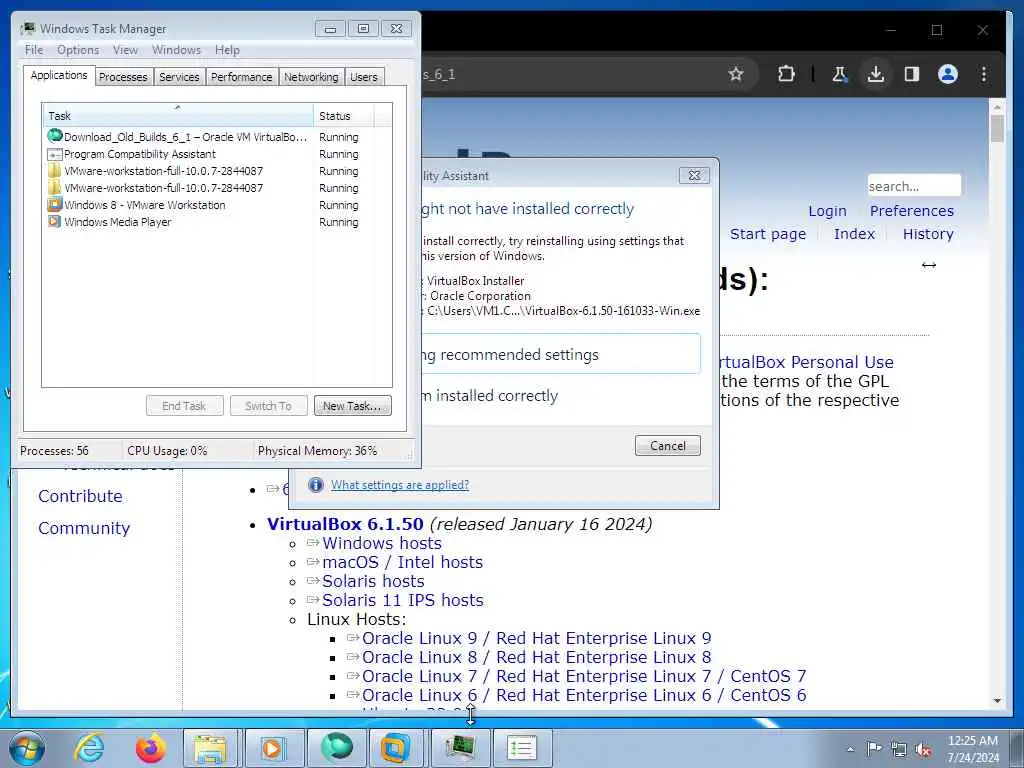
Task: Open the Index link
Action: coord(854,234)
